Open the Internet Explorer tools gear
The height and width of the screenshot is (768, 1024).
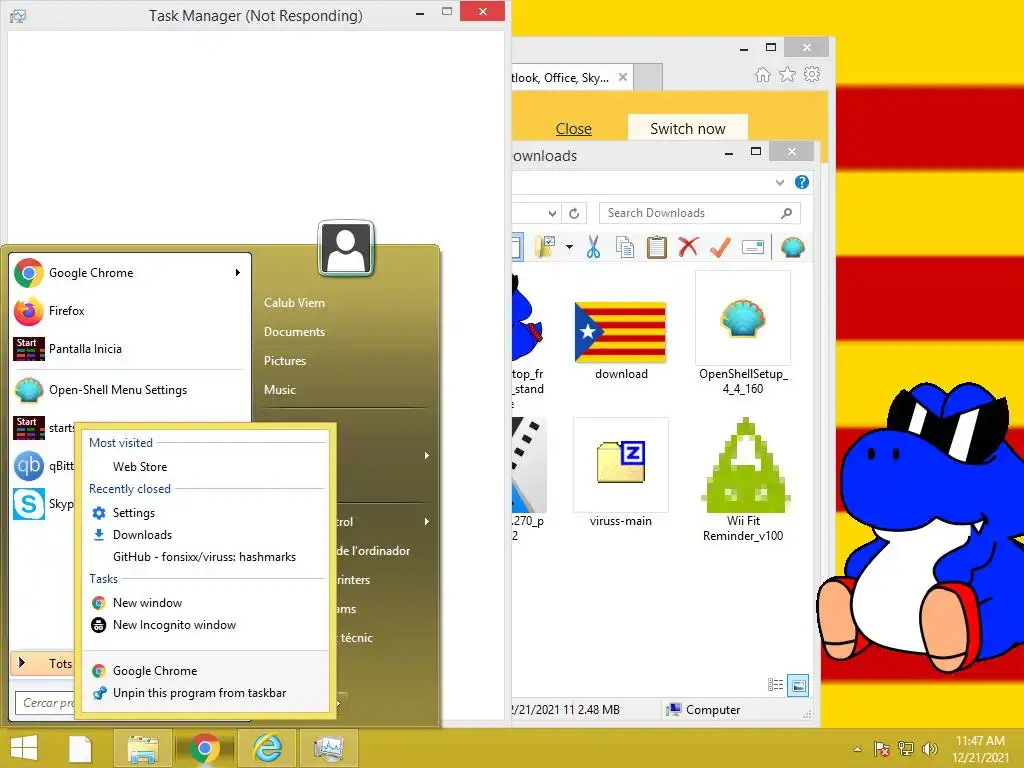point(812,74)
